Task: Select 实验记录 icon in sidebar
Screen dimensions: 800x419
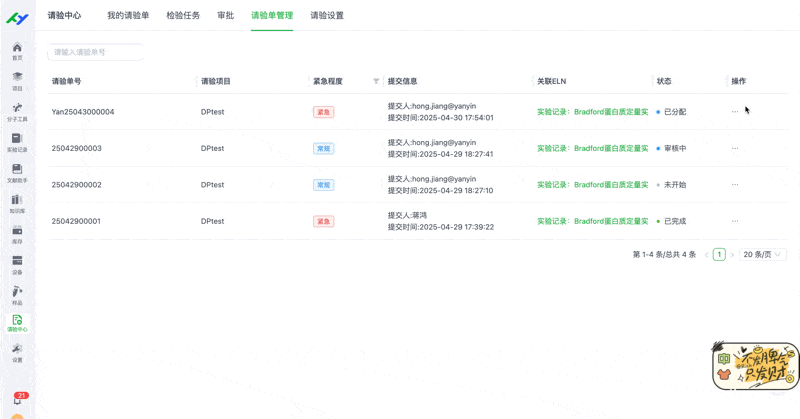Action: [x=17, y=141]
